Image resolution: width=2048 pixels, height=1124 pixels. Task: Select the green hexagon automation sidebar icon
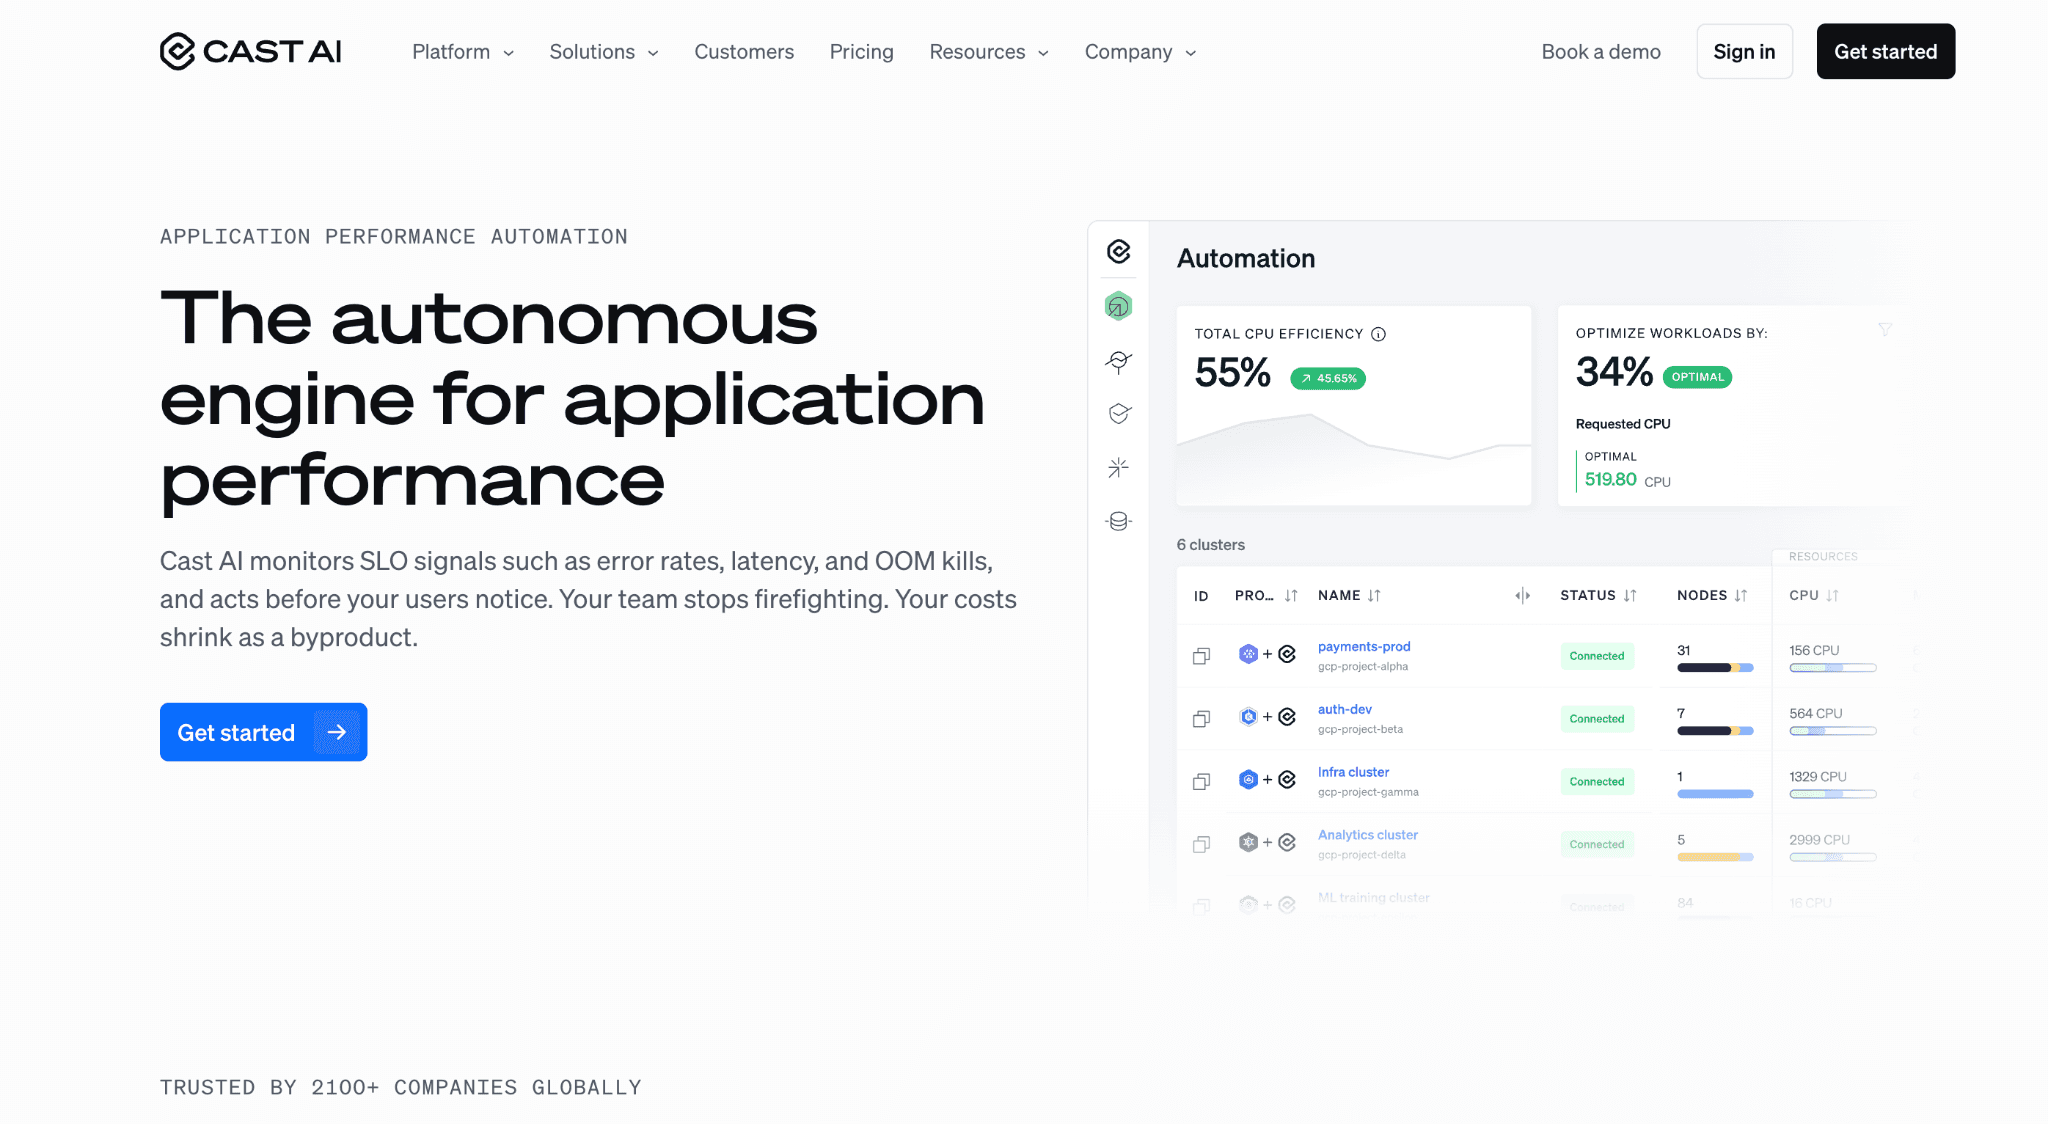coord(1119,306)
